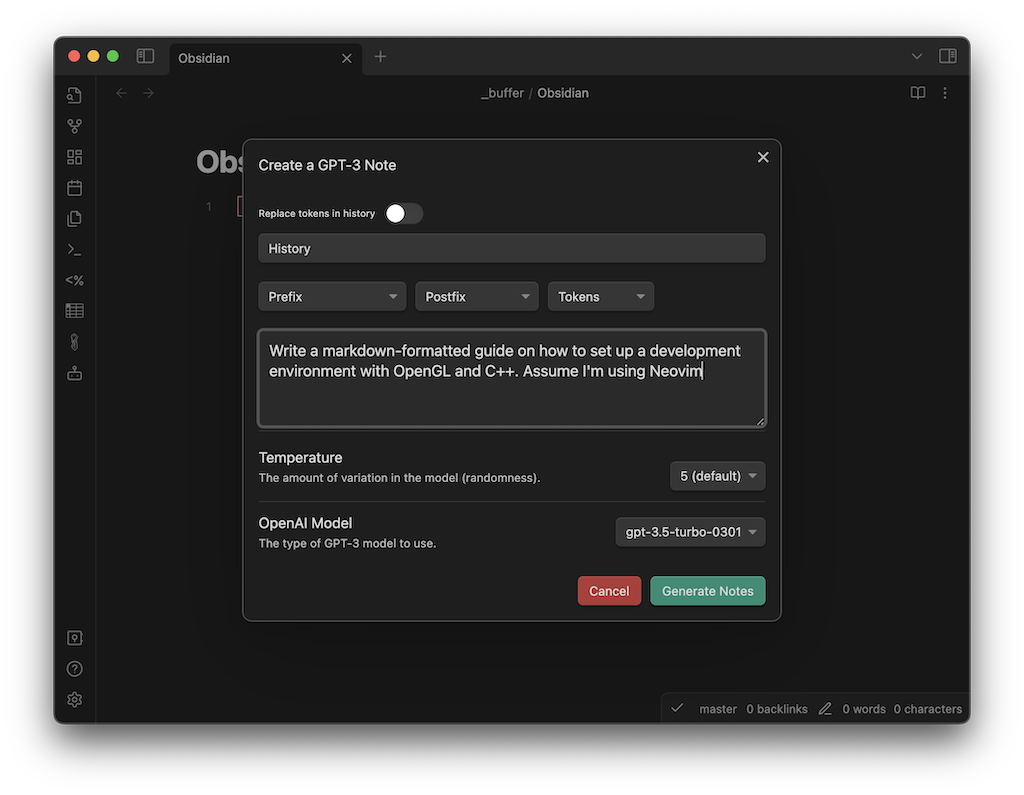Open the note's more options menu

945,93
